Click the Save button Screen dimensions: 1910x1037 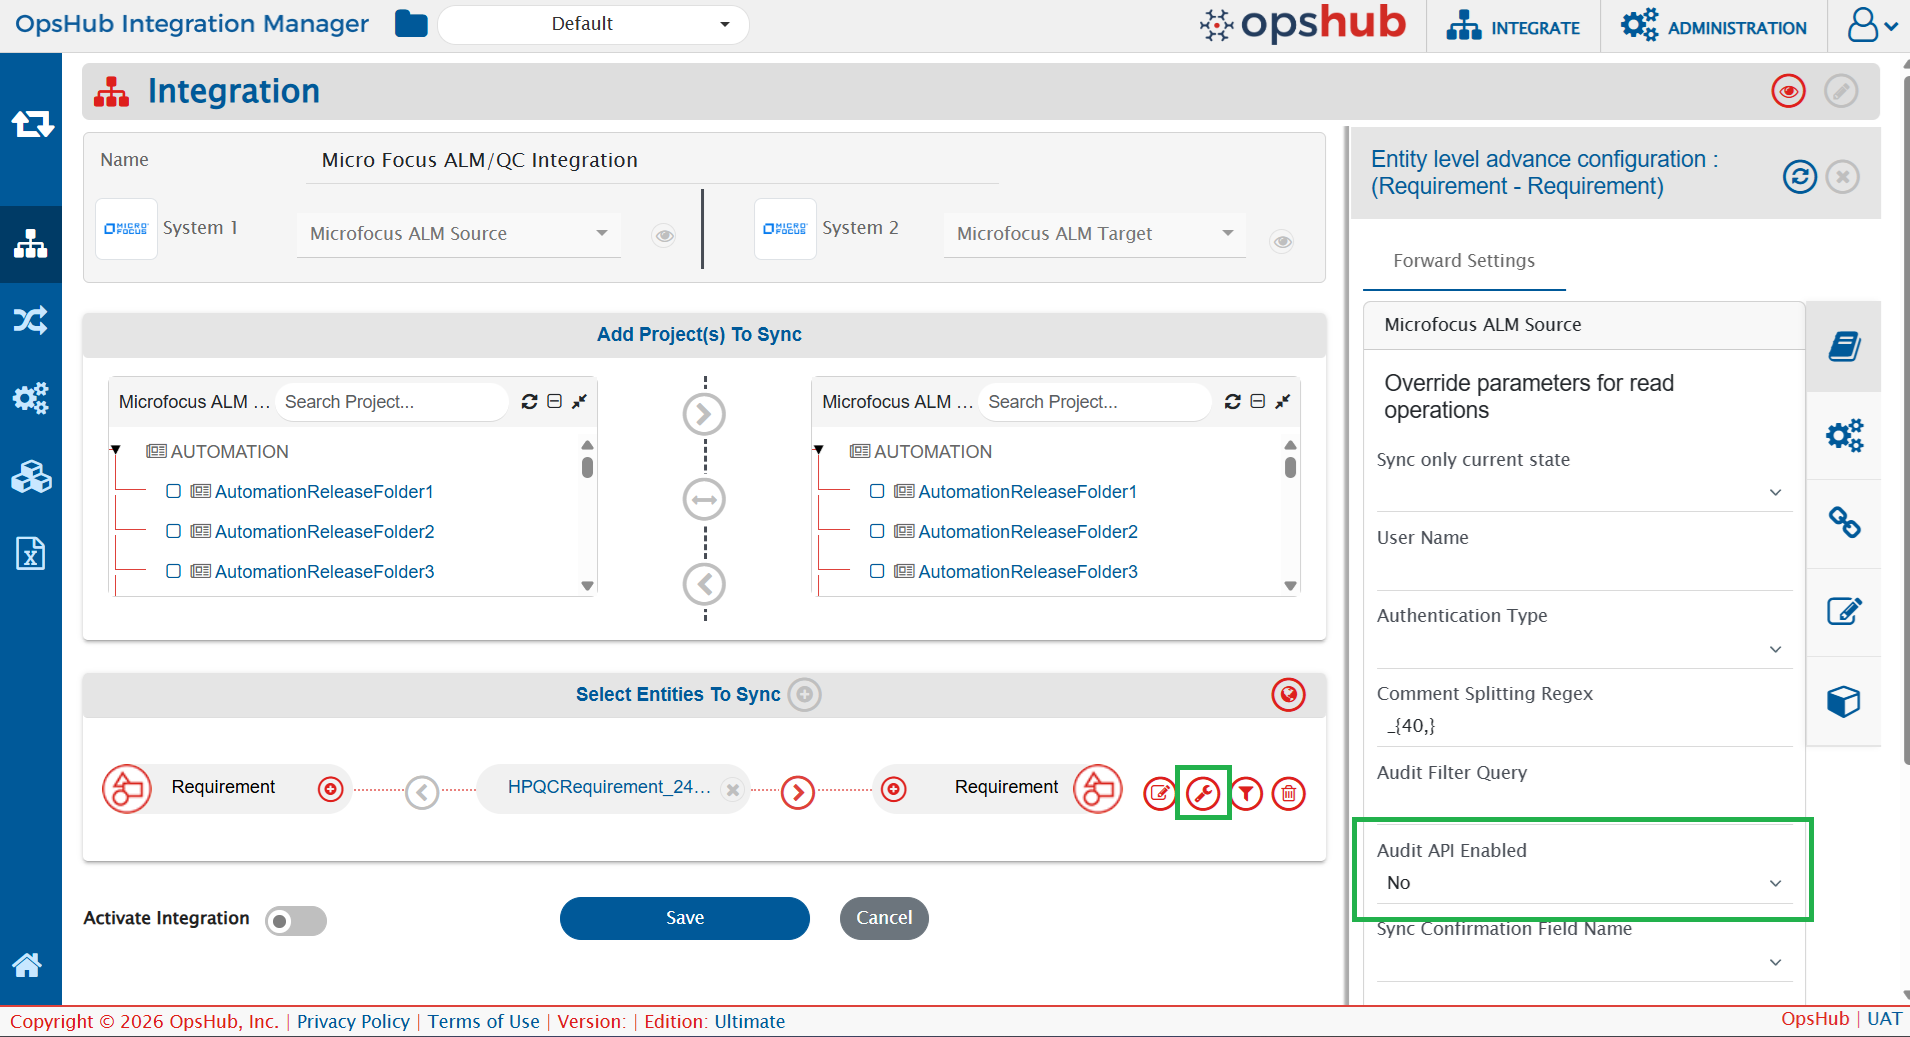pyautogui.click(x=685, y=918)
